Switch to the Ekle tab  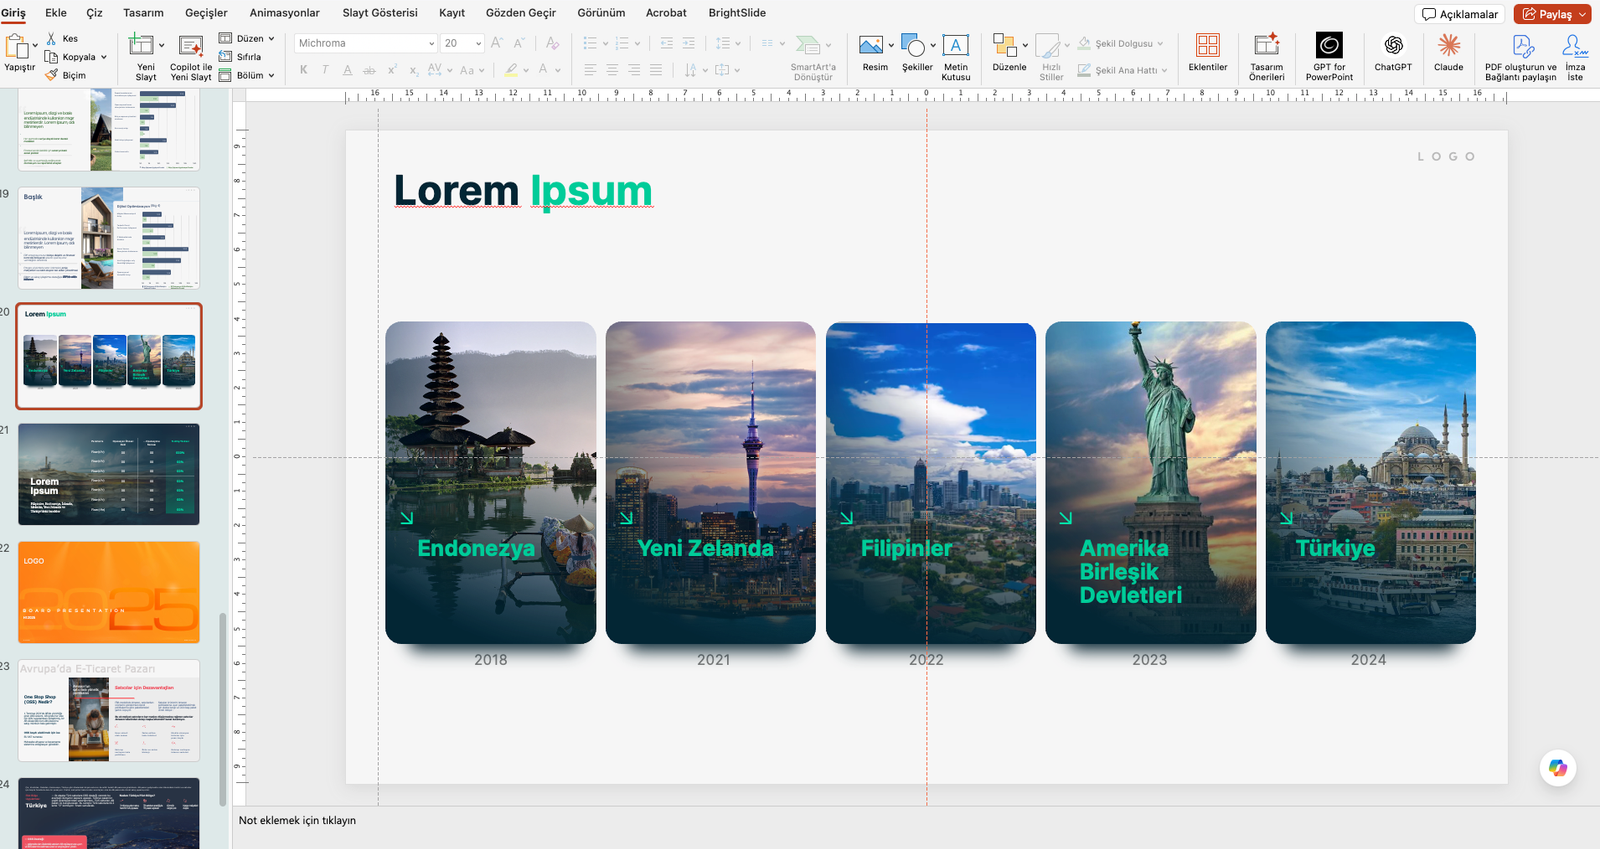tap(56, 13)
